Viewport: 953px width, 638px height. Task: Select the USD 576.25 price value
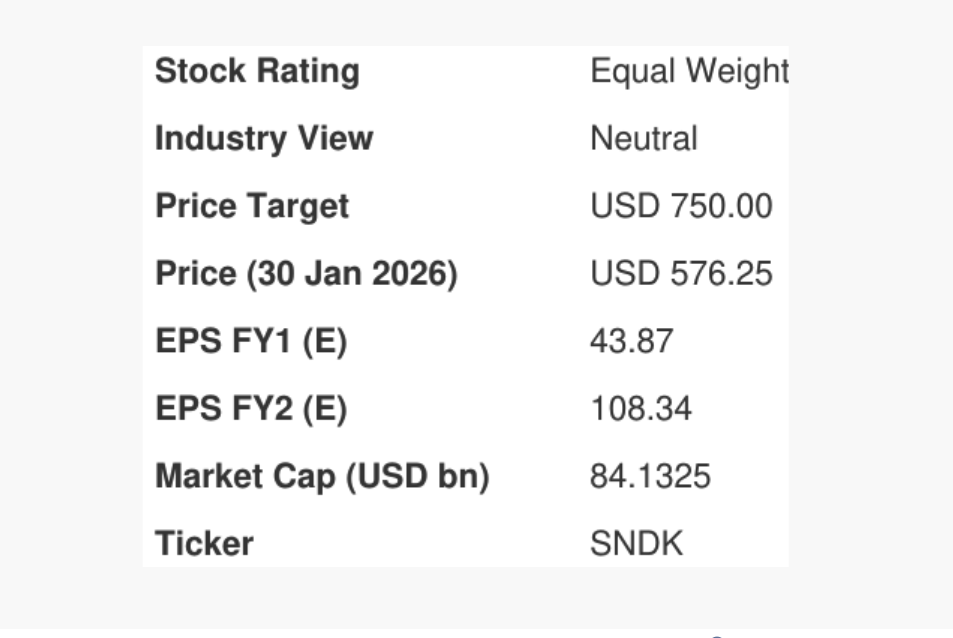click(x=681, y=274)
